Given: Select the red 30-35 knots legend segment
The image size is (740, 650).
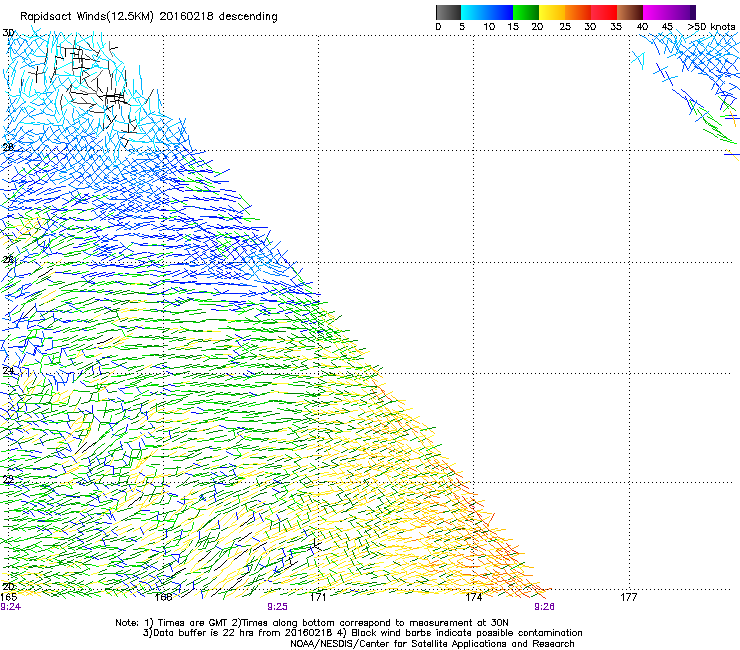Looking at the screenshot, I should pyautogui.click(x=604, y=12).
